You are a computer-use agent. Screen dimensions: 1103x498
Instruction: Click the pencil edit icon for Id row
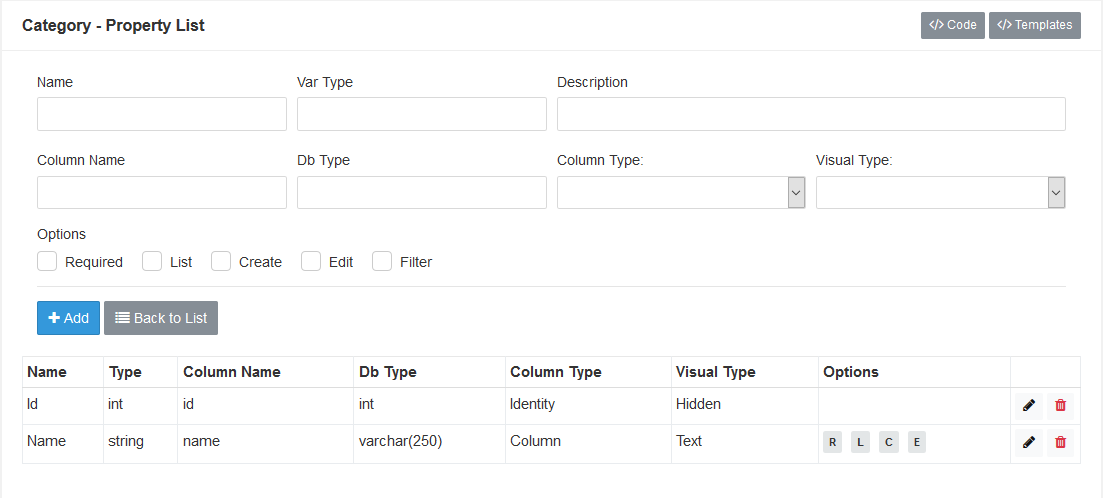pyautogui.click(x=1028, y=405)
